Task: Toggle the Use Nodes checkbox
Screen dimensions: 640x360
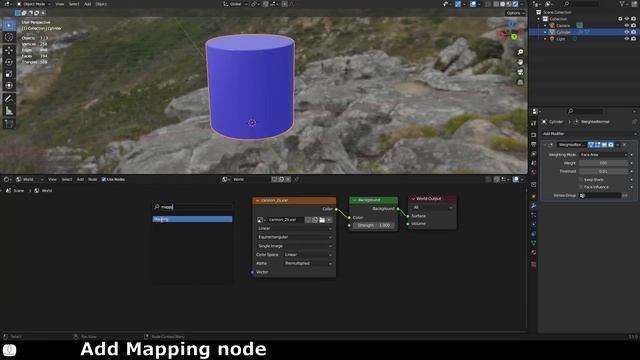Action: pyautogui.click(x=104, y=180)
